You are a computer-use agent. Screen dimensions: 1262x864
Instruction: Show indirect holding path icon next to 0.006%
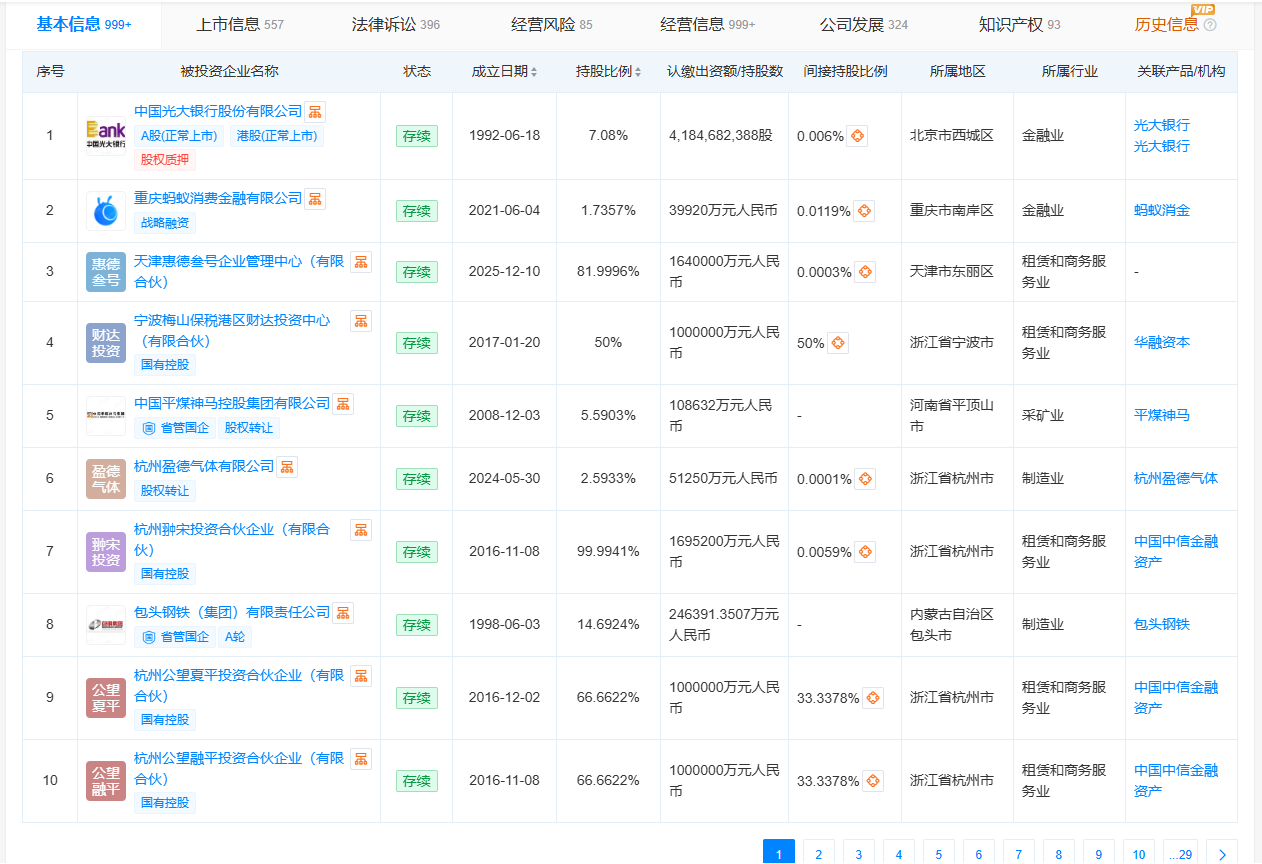[x=857, y=136]
